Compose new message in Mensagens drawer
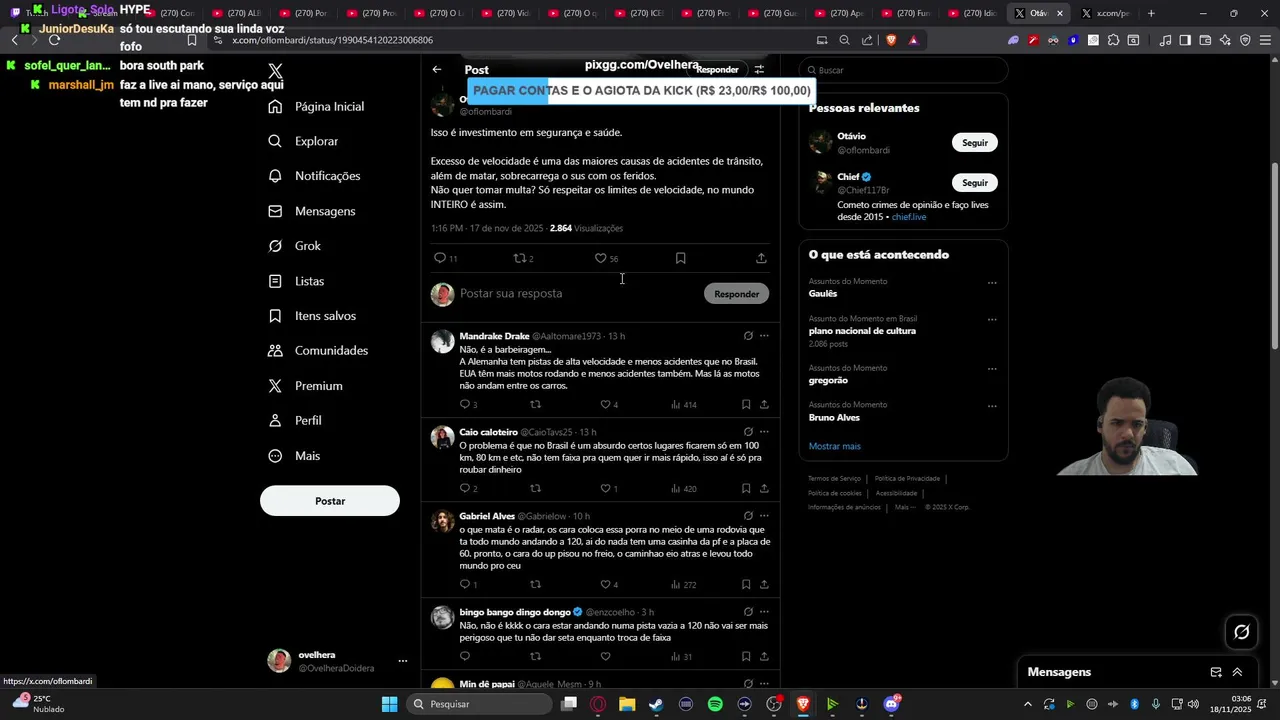 [x=1216, y=672]
